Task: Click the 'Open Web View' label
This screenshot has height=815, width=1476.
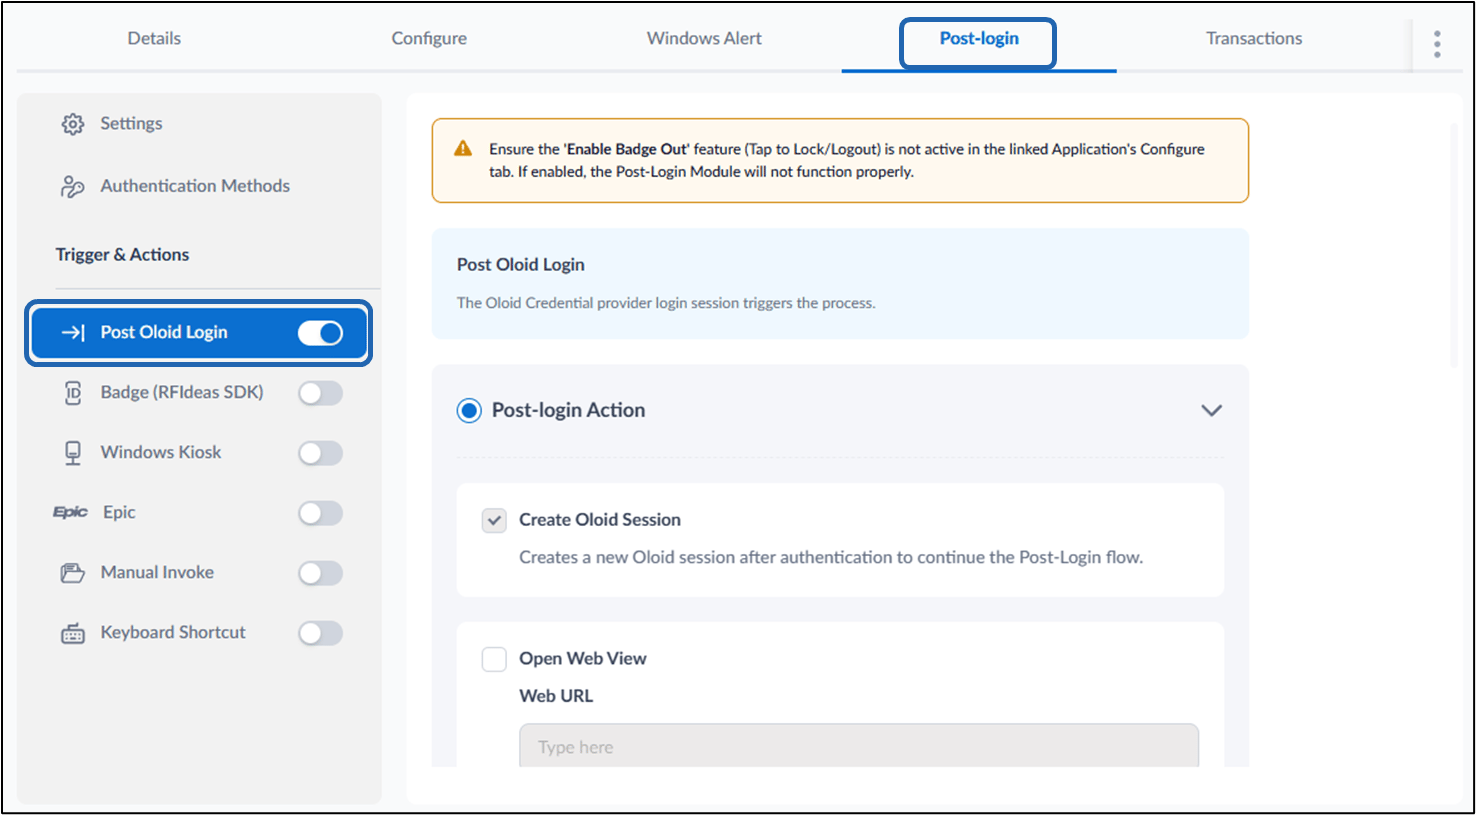Action: [583, 658]
